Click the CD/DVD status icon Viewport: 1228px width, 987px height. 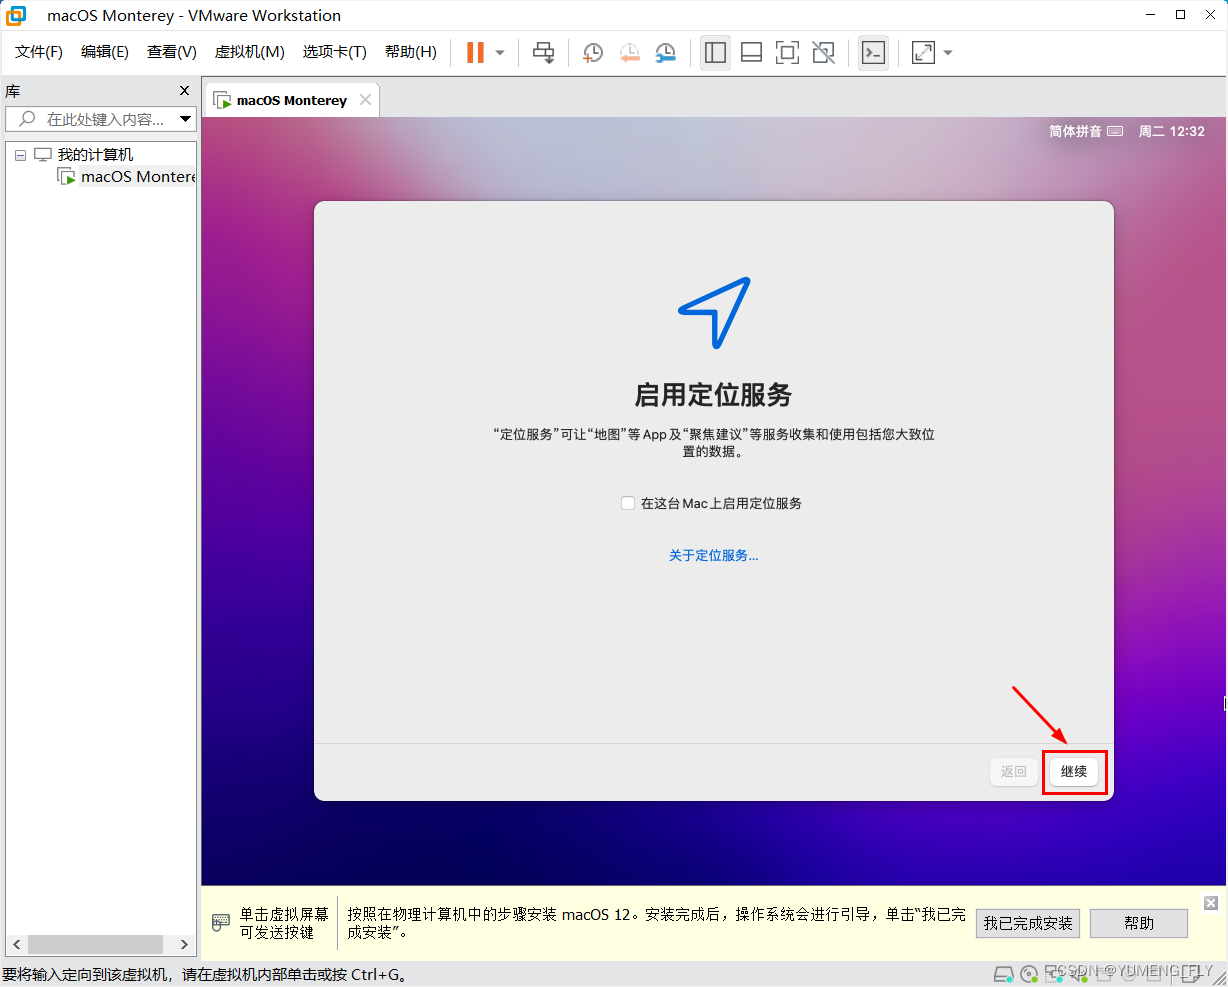(1029, 974)
